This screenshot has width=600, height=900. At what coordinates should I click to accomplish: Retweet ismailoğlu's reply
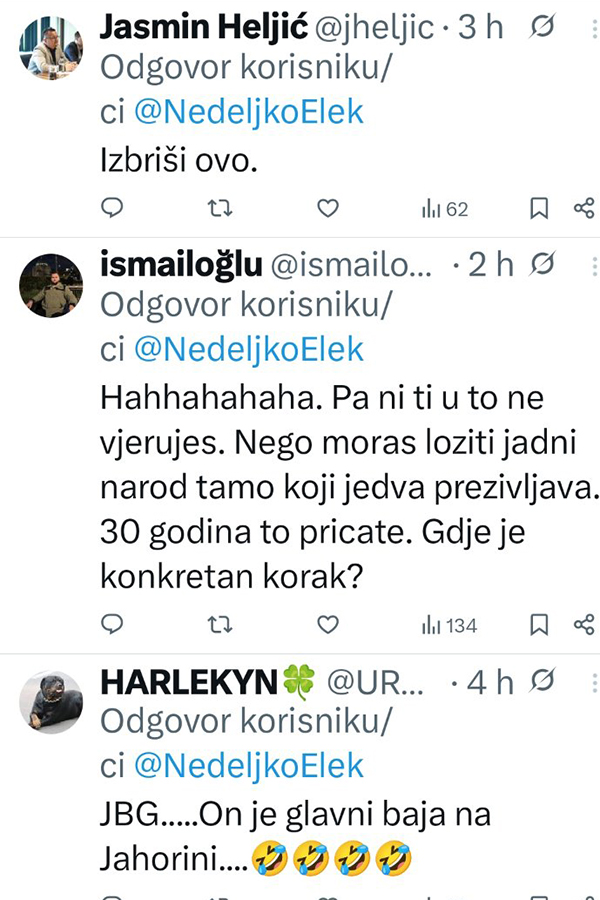coord(220,625)
